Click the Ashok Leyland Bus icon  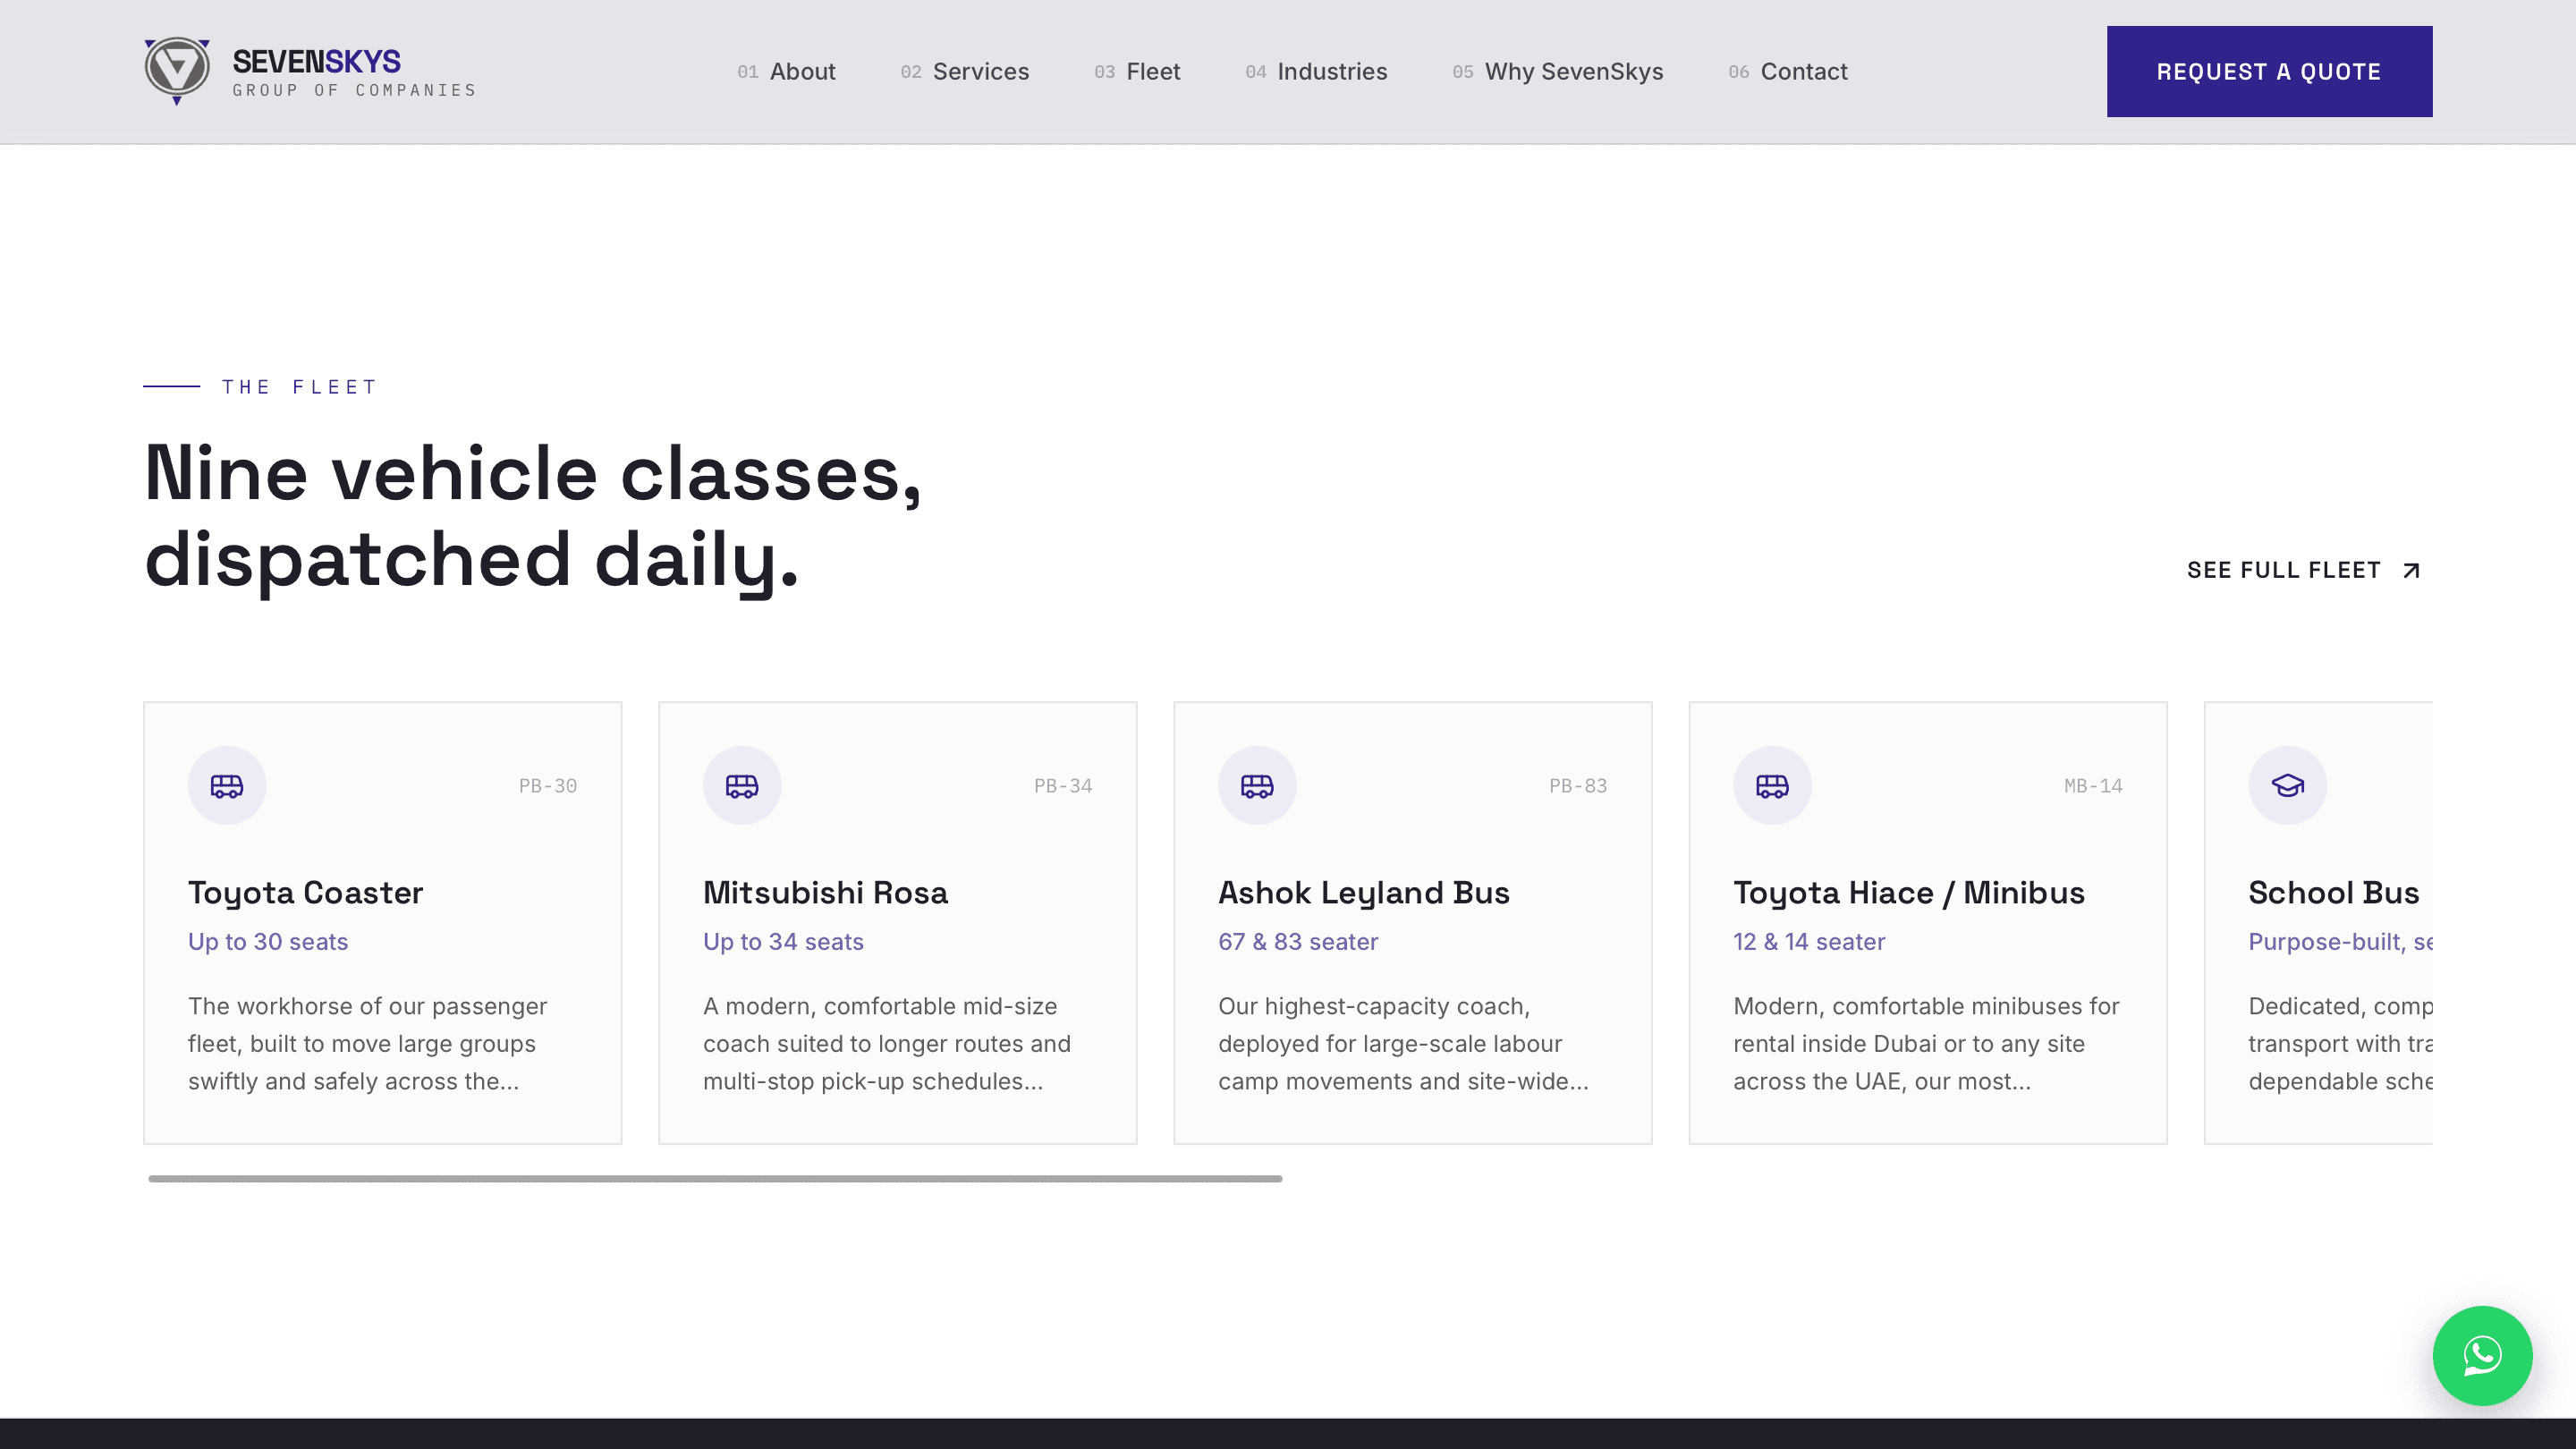(x=1257, y=785)
